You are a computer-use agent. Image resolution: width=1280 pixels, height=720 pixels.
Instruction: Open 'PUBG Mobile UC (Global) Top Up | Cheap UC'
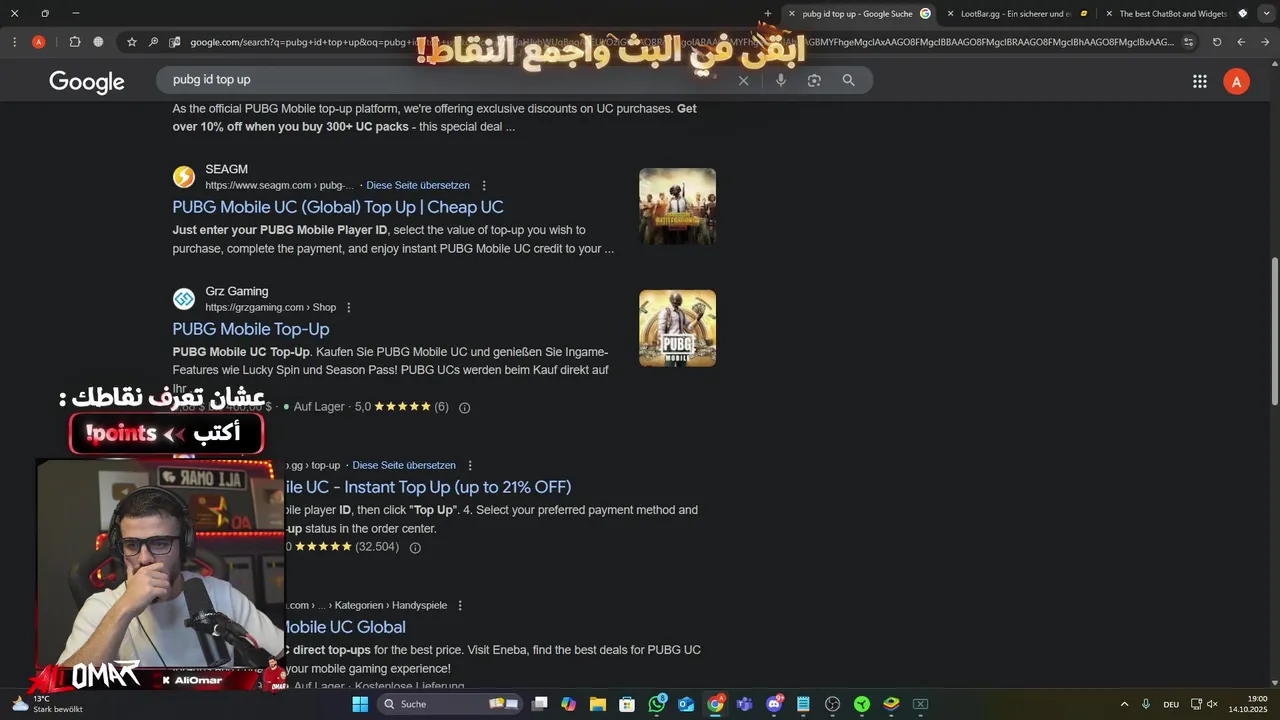coord(338,207)
